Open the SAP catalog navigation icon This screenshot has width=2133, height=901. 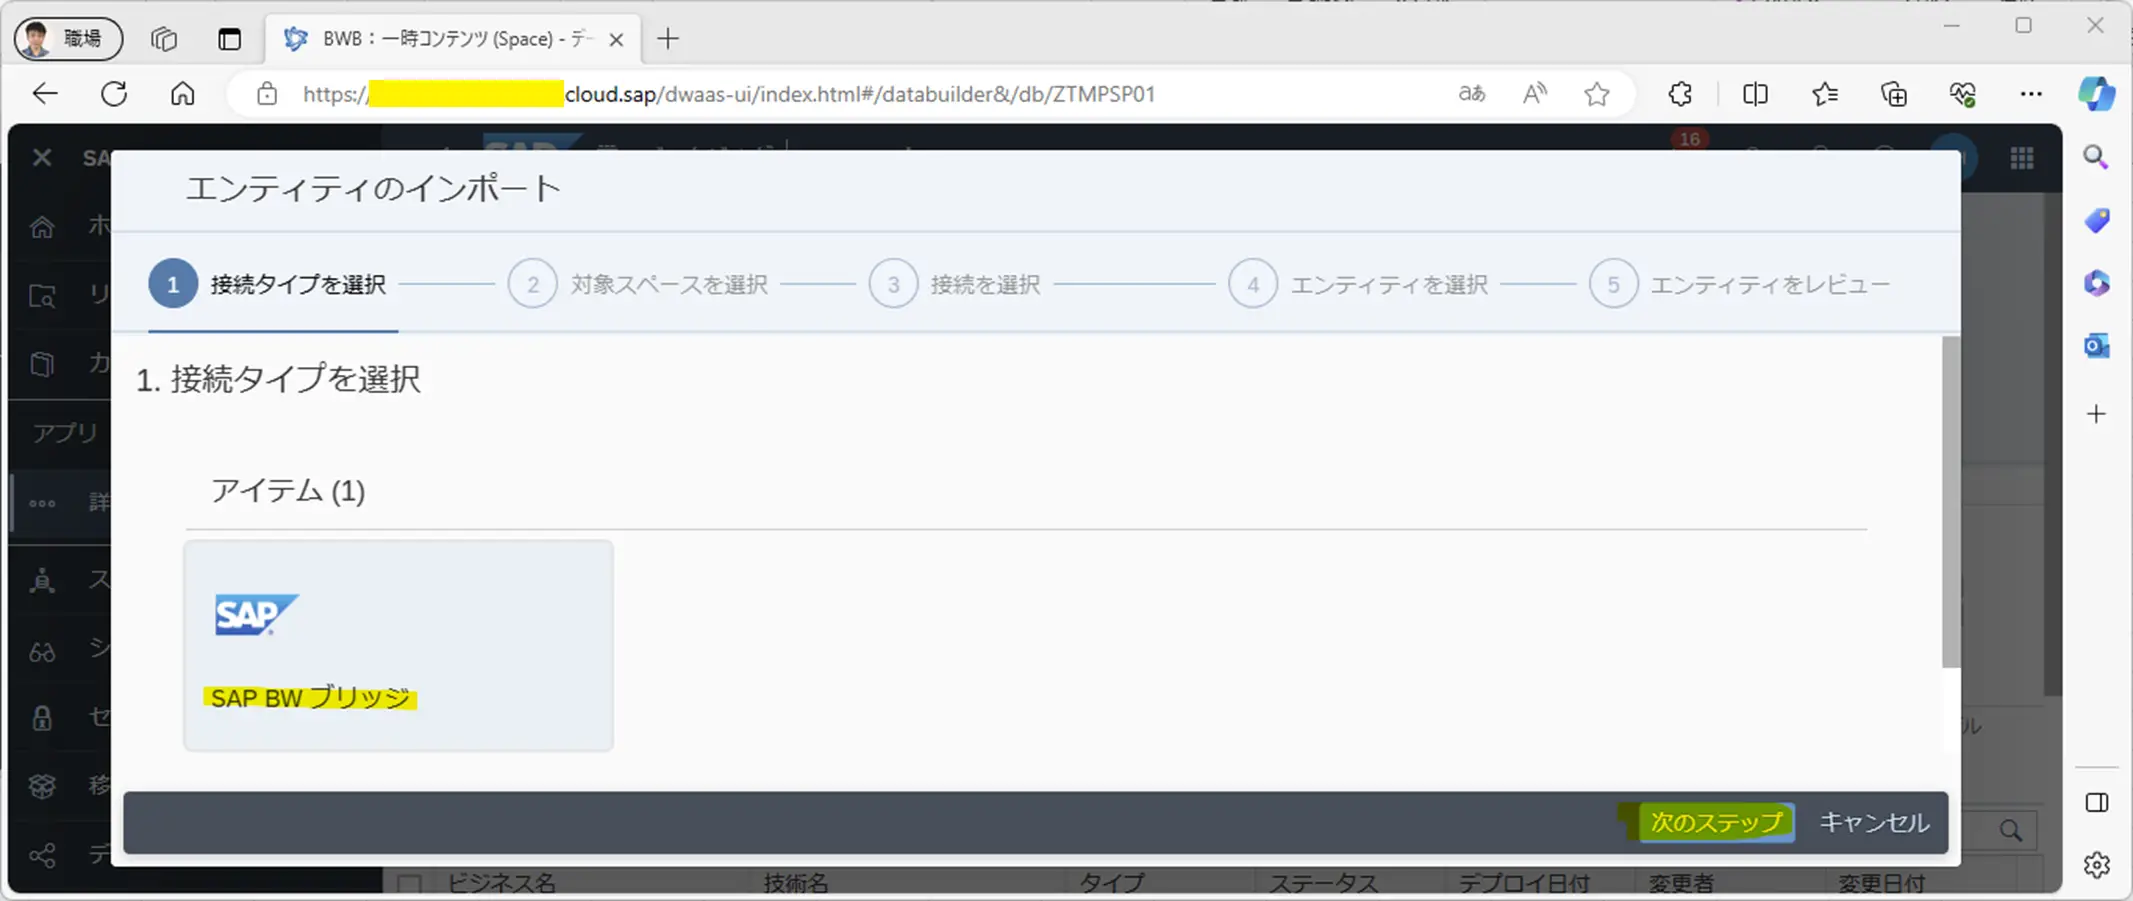tap(42, 364)
